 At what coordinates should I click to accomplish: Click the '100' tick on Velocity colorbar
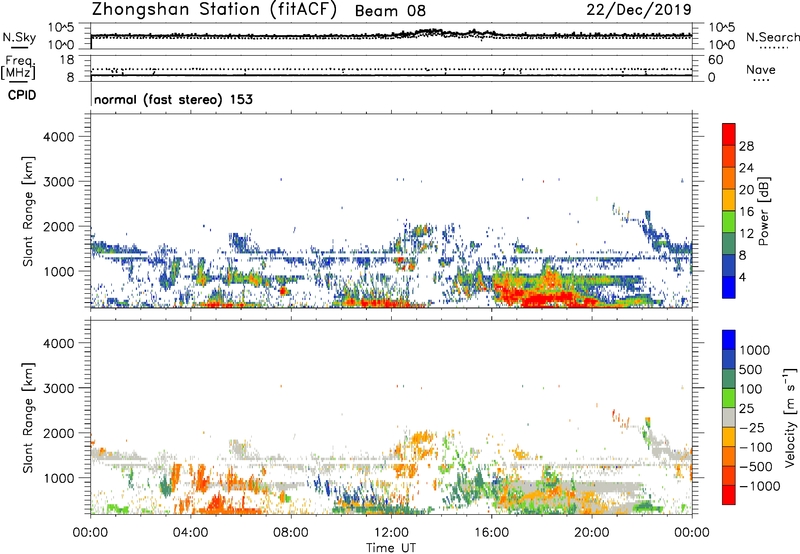[751, 389]
